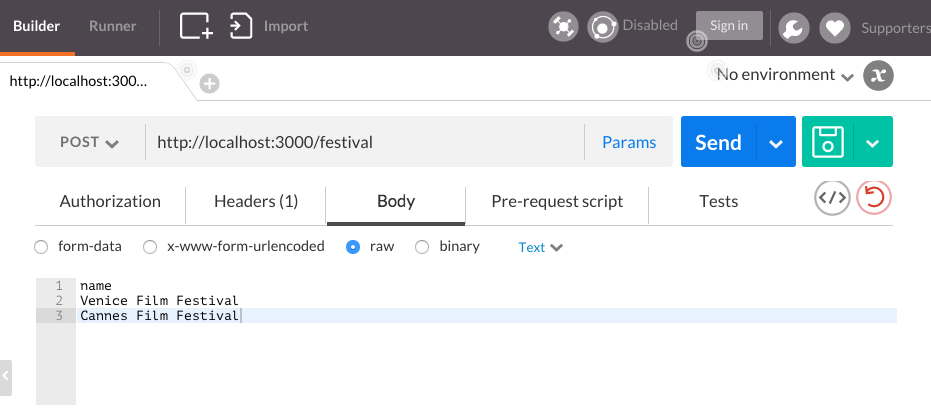Choose the binary body option
This screenshot has height=410, width=931.
[422, 247]
